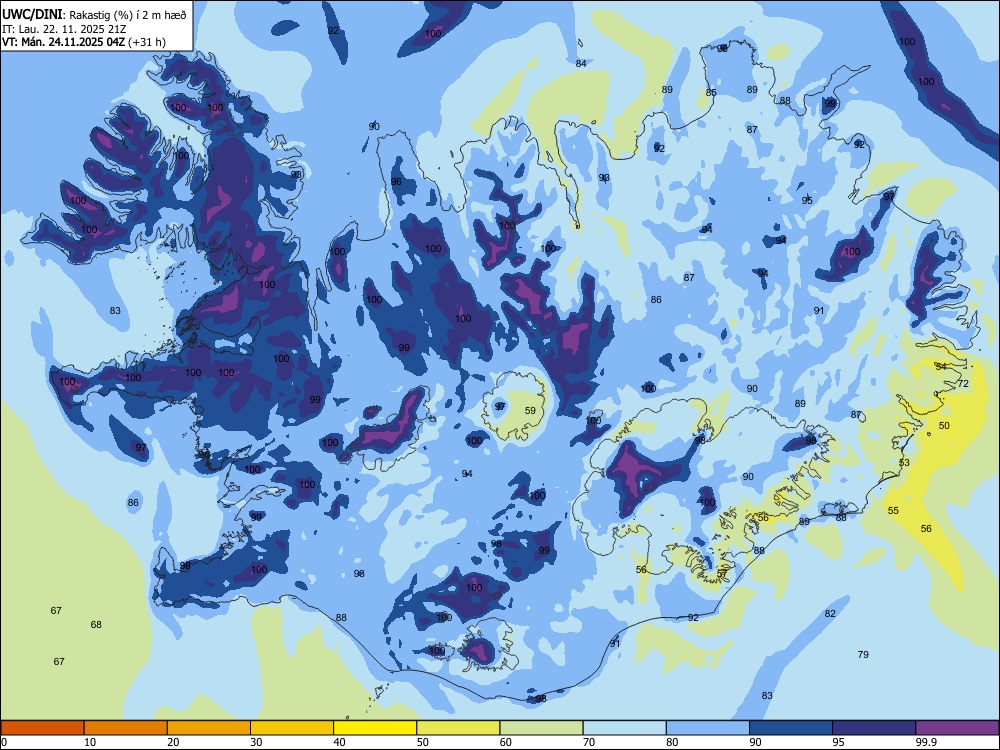
Task: Click the 'UWC/DINI' title text
Action: (32, 15)
